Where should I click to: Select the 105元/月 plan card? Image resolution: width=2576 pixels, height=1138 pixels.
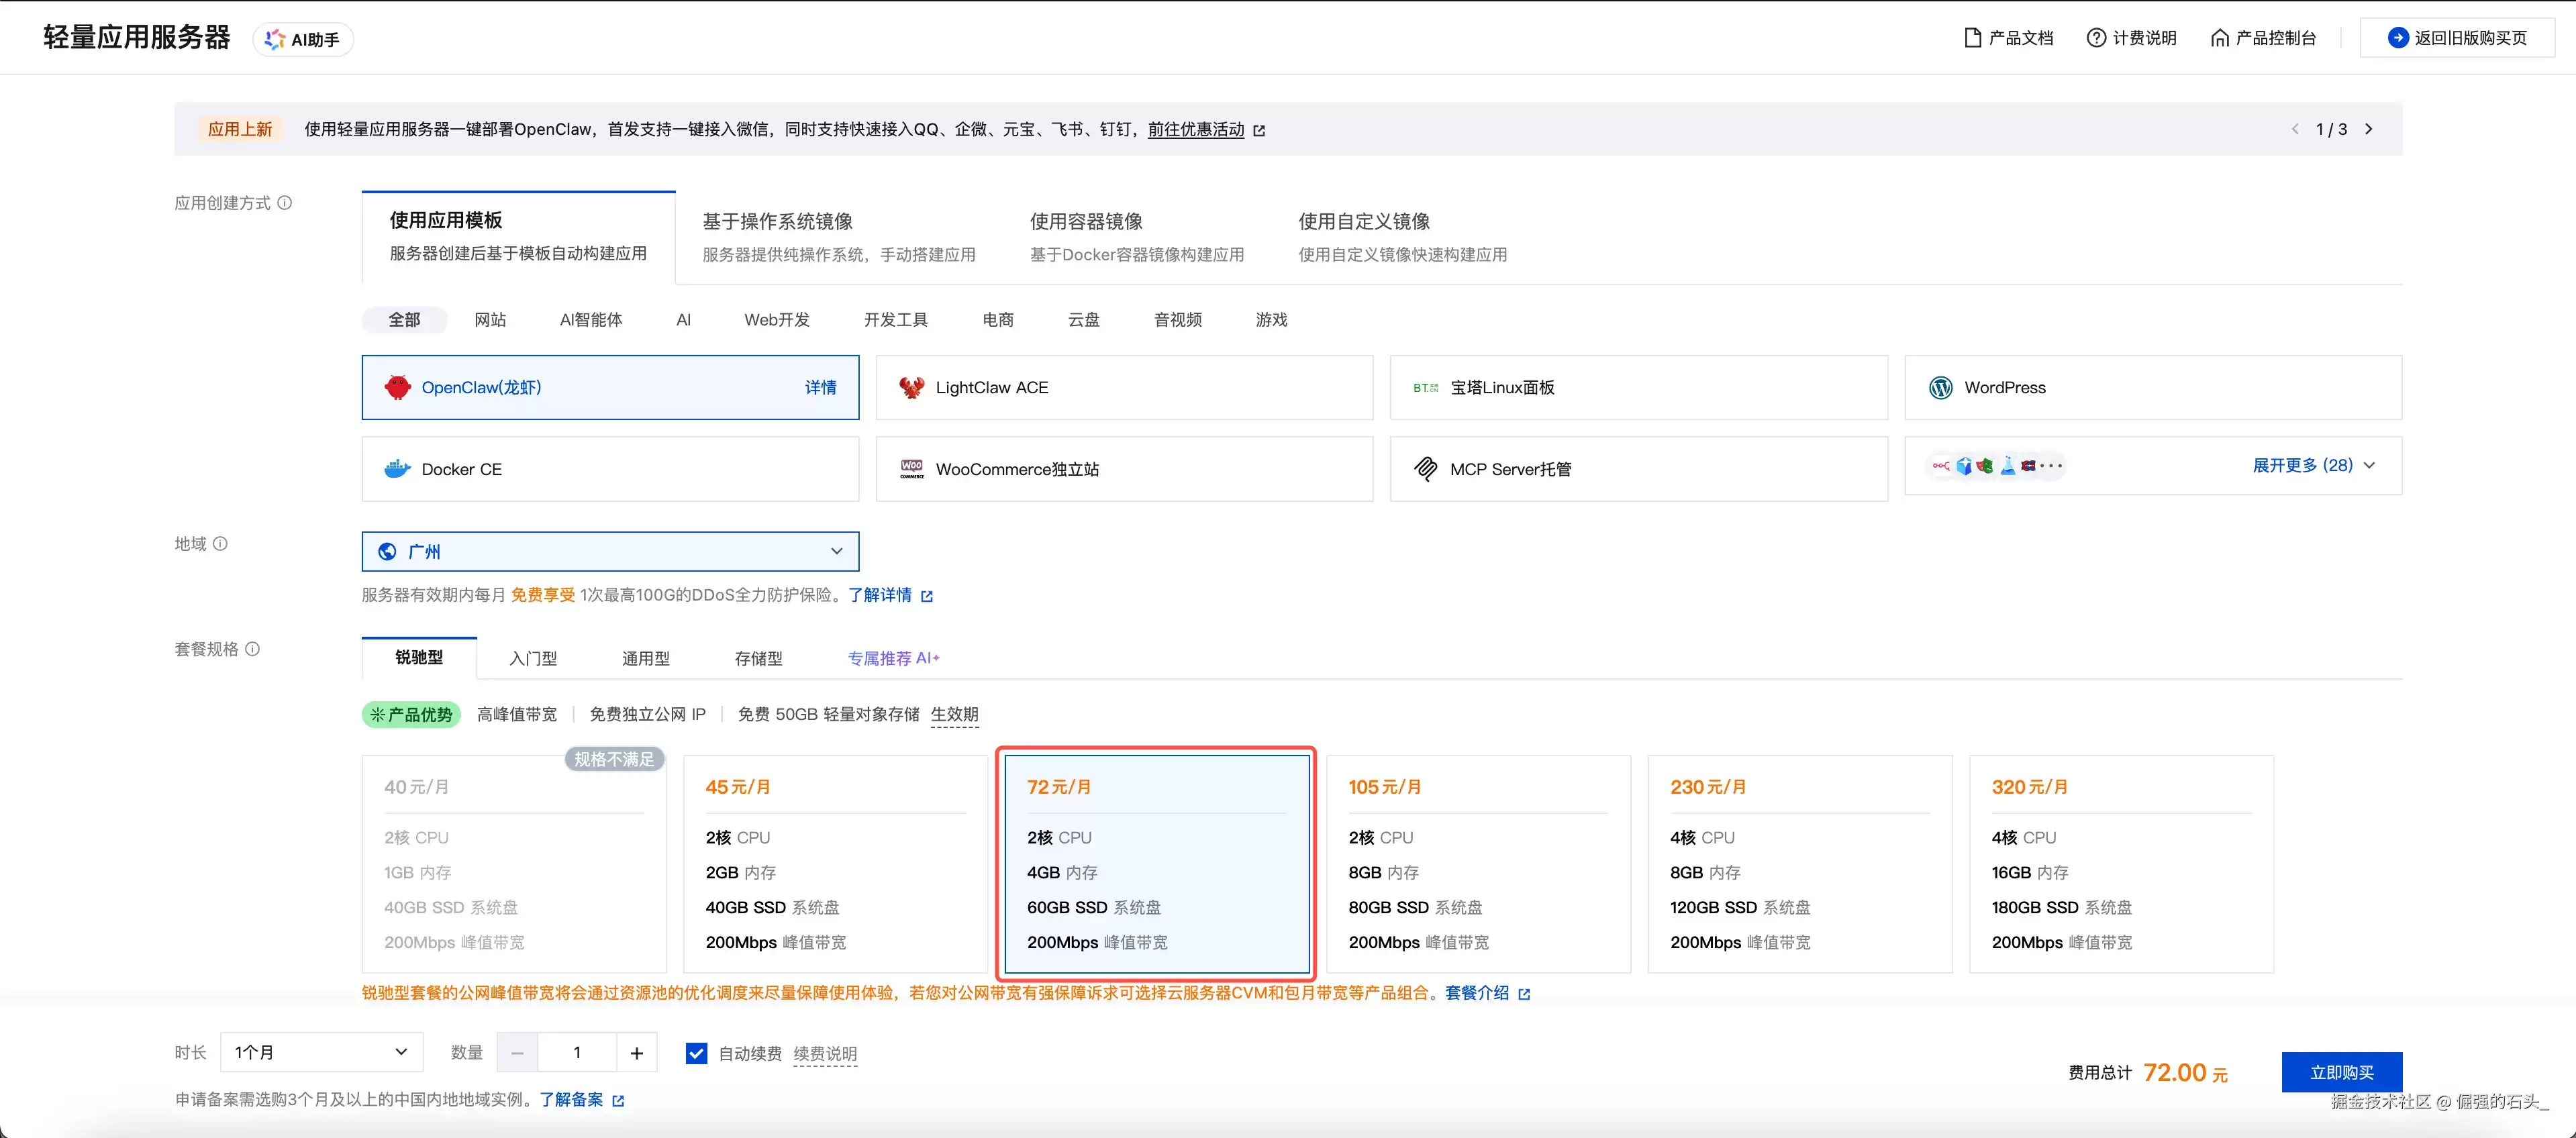[x=1478, y=864]
